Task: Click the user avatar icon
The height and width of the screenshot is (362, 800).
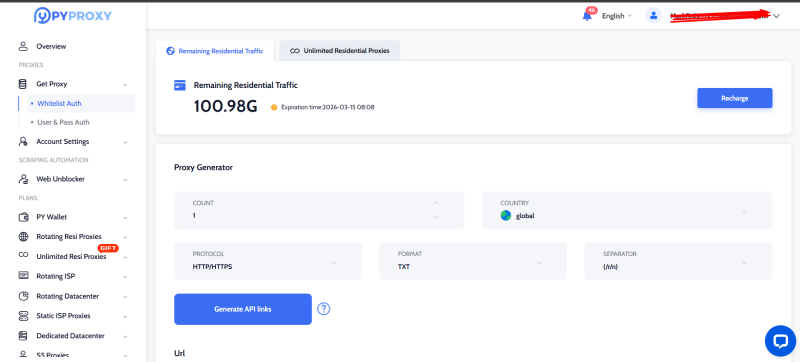Action: point(653,16)
